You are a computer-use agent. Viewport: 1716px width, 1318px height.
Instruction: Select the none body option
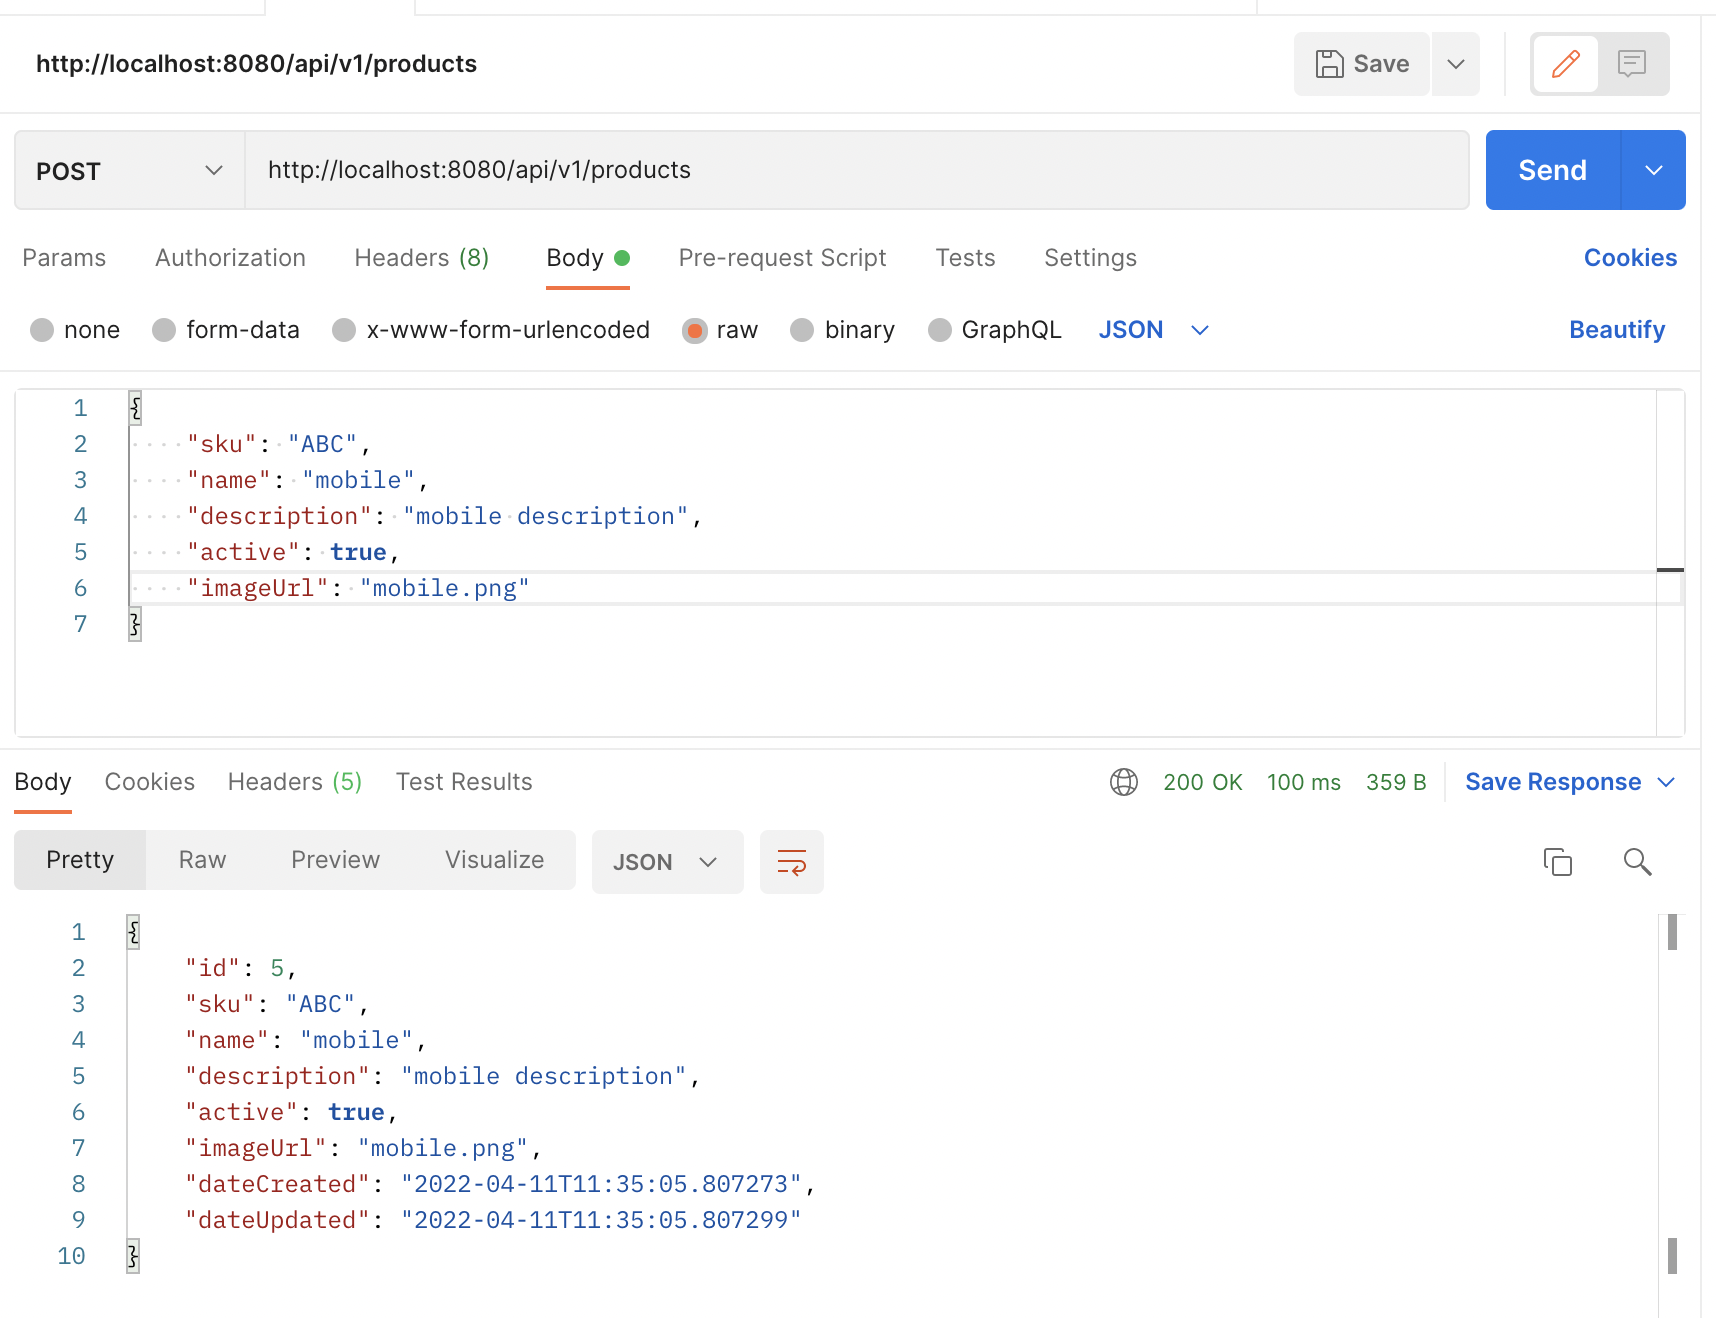click(x=42, y=330)
